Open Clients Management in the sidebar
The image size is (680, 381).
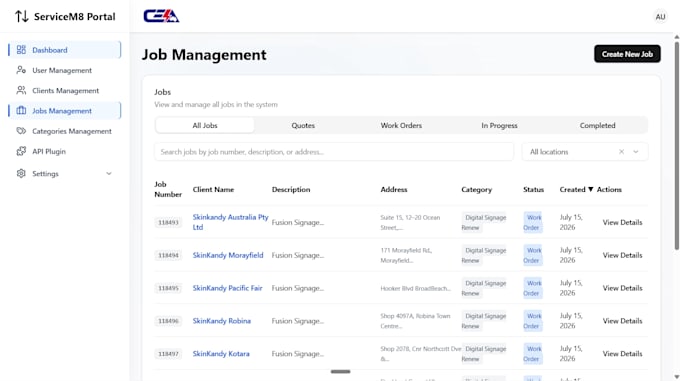pyautogui.click(x=64, y=90)
